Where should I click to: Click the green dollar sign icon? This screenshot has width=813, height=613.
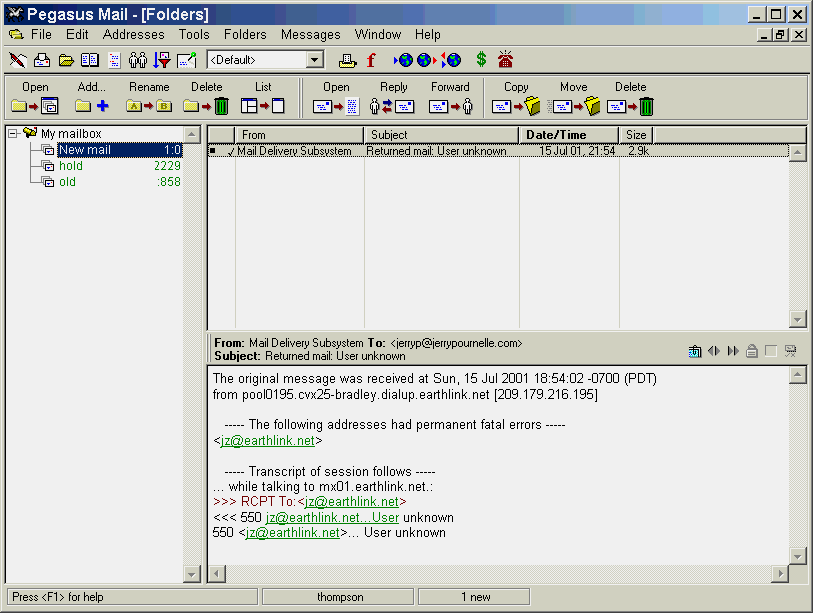tap(481, 60)
